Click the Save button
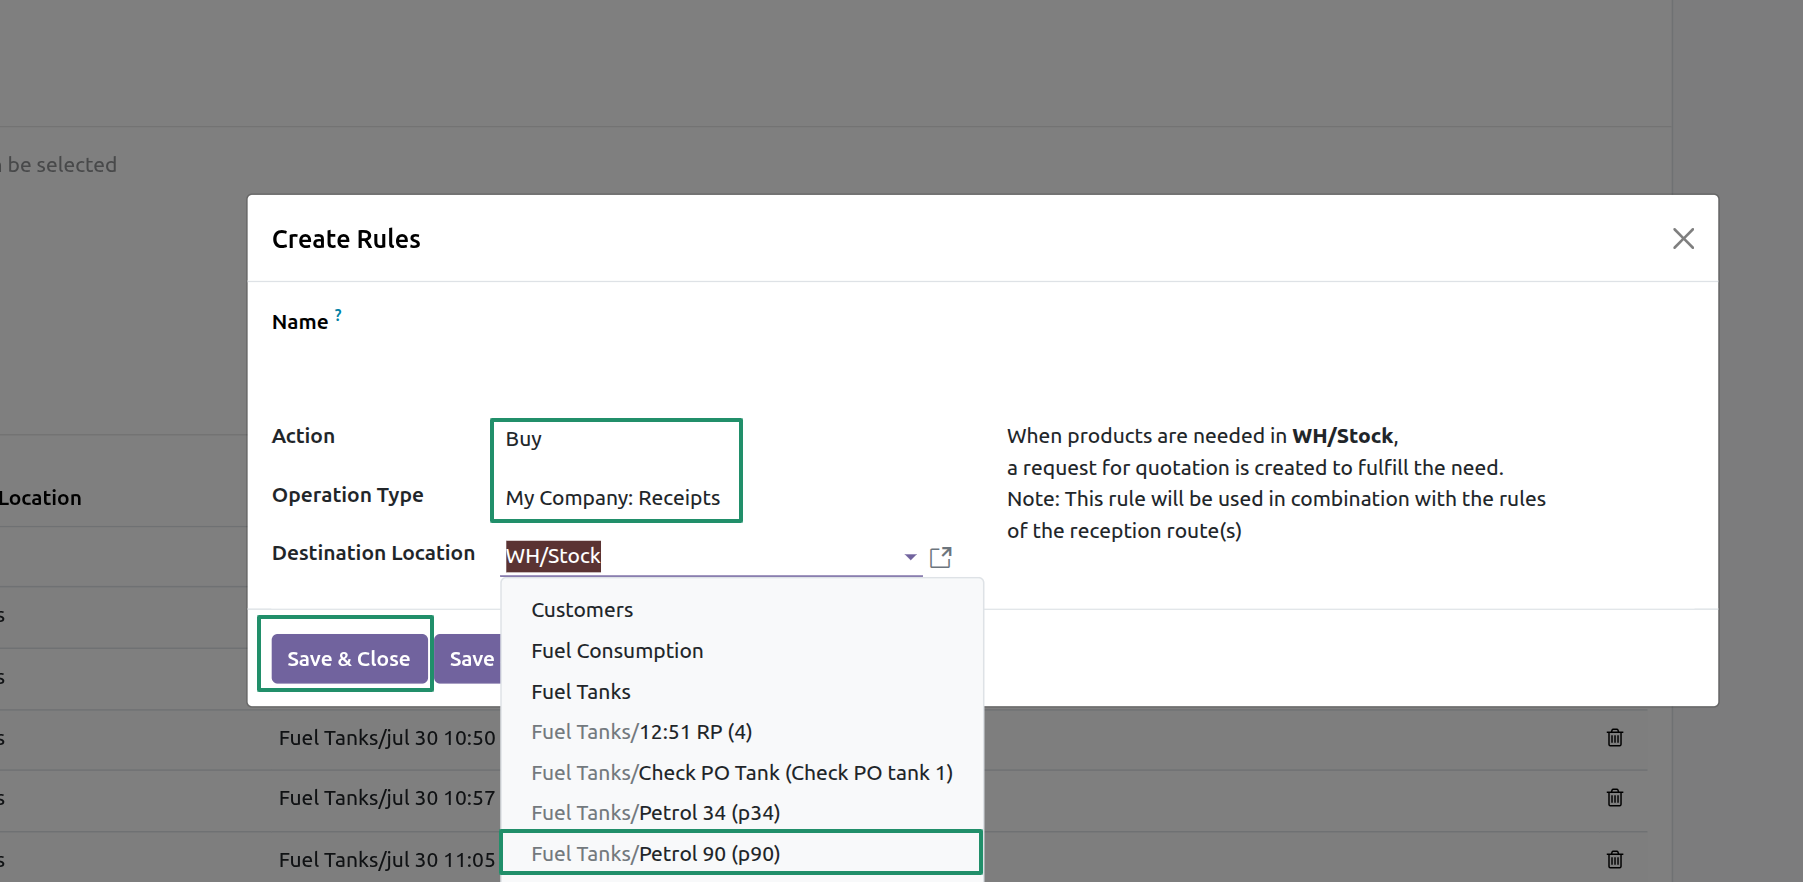Image resolution: width=1803 pixels, height=882 pixels. (x=469, y=659)
